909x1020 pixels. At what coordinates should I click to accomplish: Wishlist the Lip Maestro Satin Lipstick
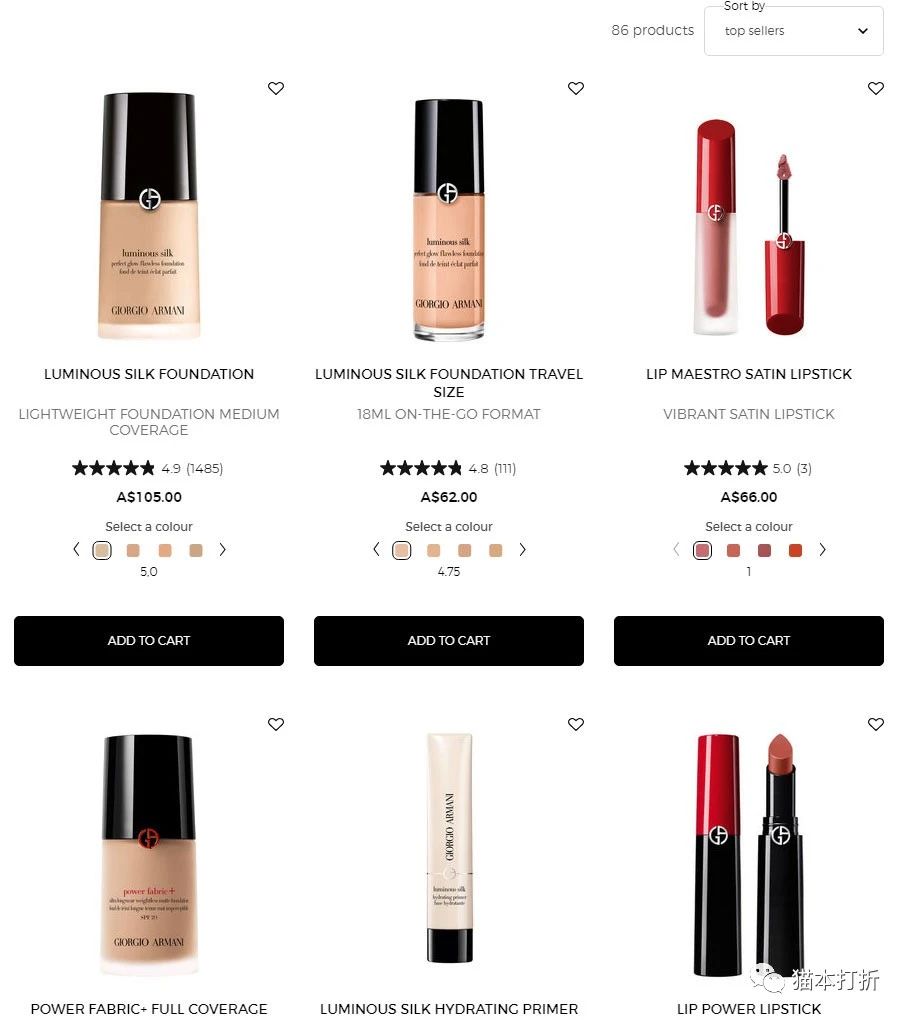(876, 88)
